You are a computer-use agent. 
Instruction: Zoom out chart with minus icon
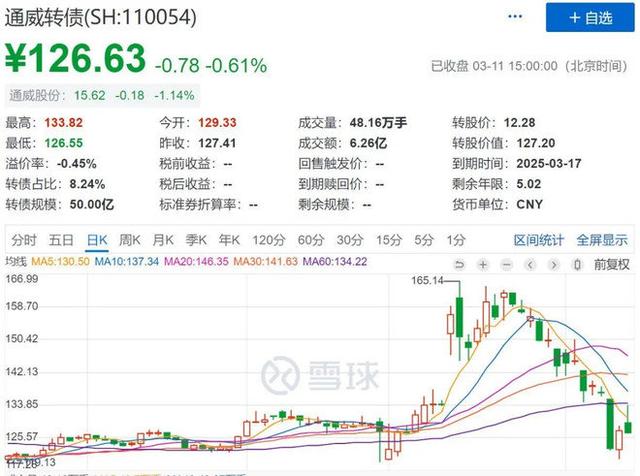tap(507, 265)
